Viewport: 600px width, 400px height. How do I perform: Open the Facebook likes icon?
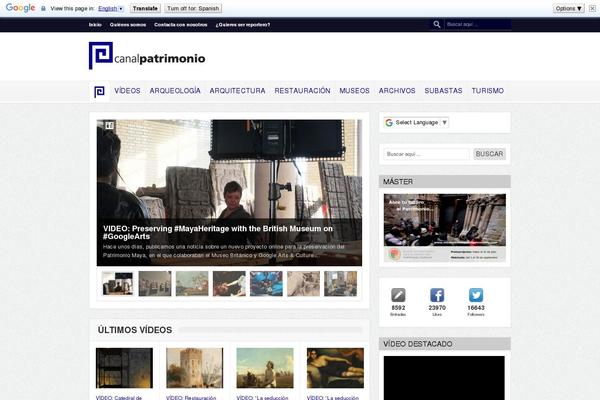coord(437,295)
